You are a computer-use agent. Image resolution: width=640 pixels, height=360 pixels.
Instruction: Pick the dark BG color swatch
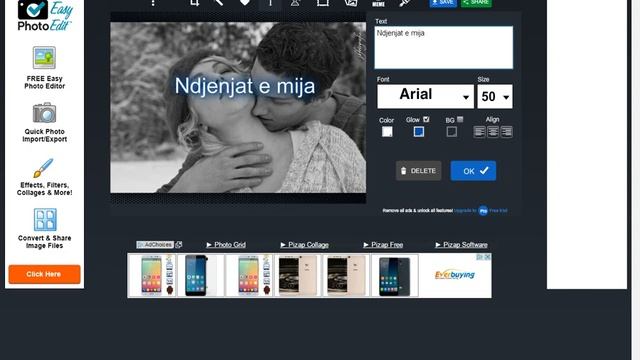coord(451,132)
